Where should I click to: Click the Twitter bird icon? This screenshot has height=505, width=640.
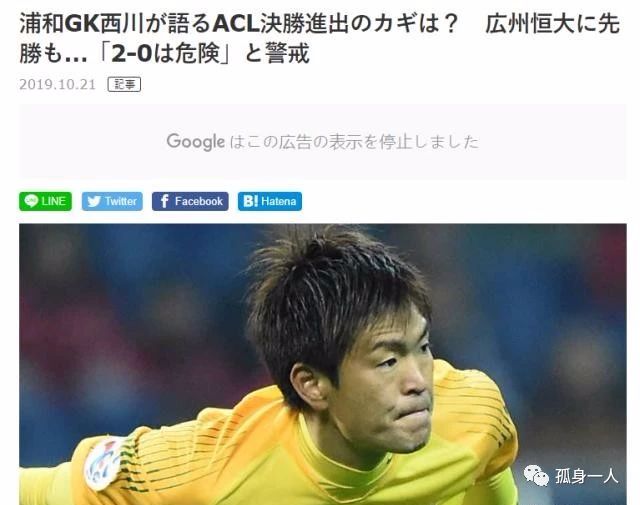tap(94, 201)
